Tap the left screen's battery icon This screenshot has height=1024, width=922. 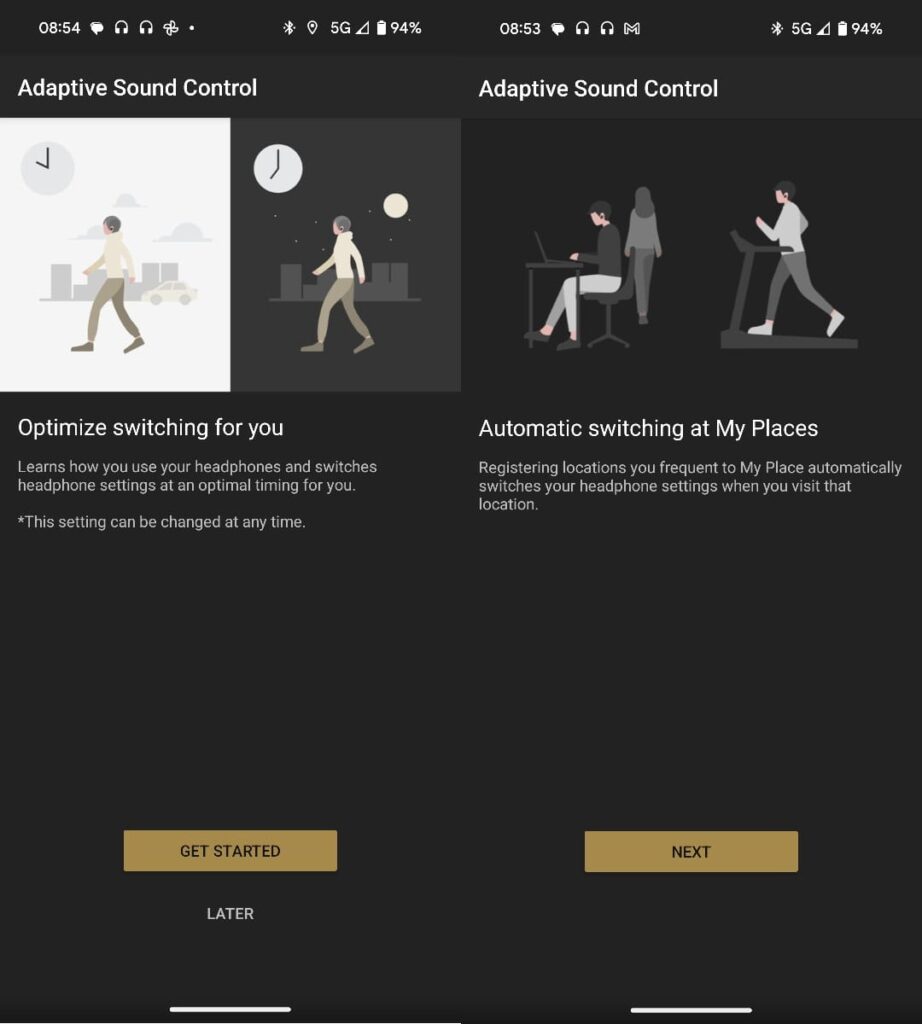[381, 27]
